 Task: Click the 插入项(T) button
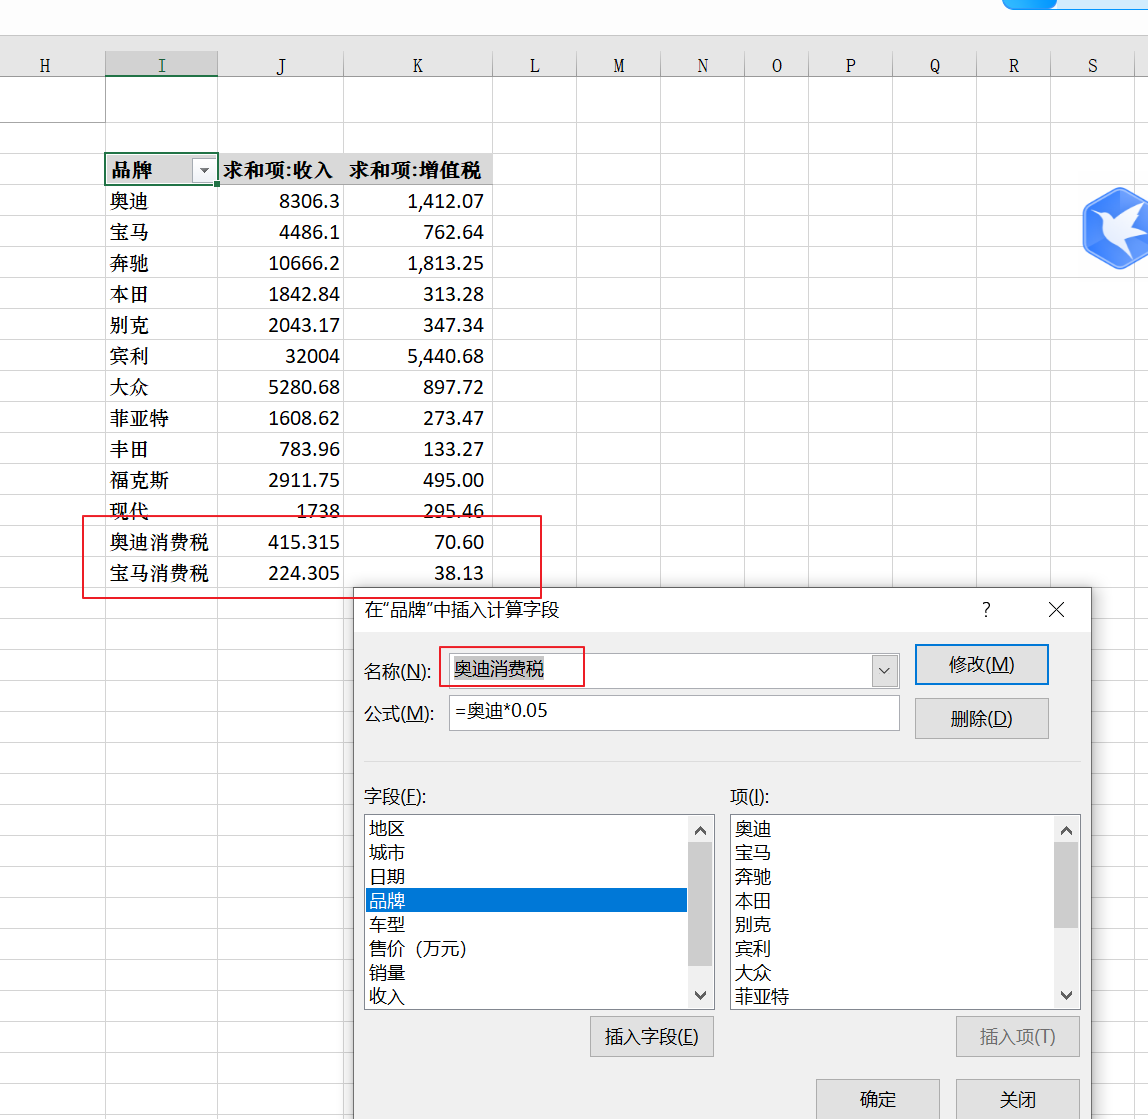[x=1017, y=1036]
